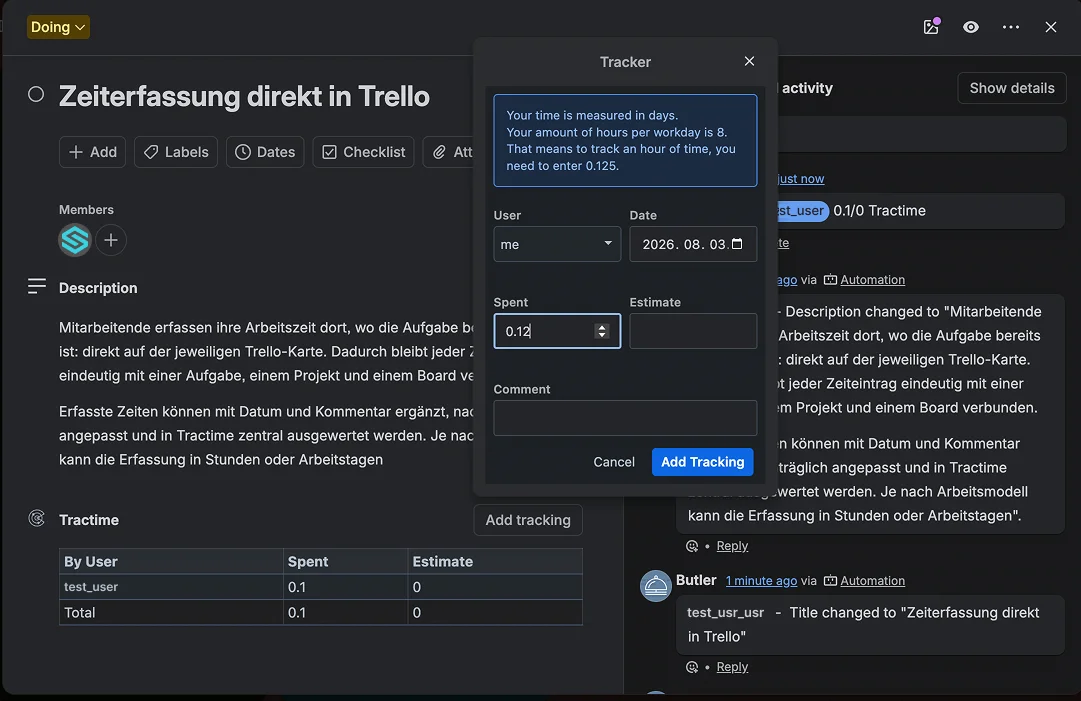This screenshot has width=1081, height=701.
Task: Increase Spent value with the up arrow
Action: coord(602,327)
